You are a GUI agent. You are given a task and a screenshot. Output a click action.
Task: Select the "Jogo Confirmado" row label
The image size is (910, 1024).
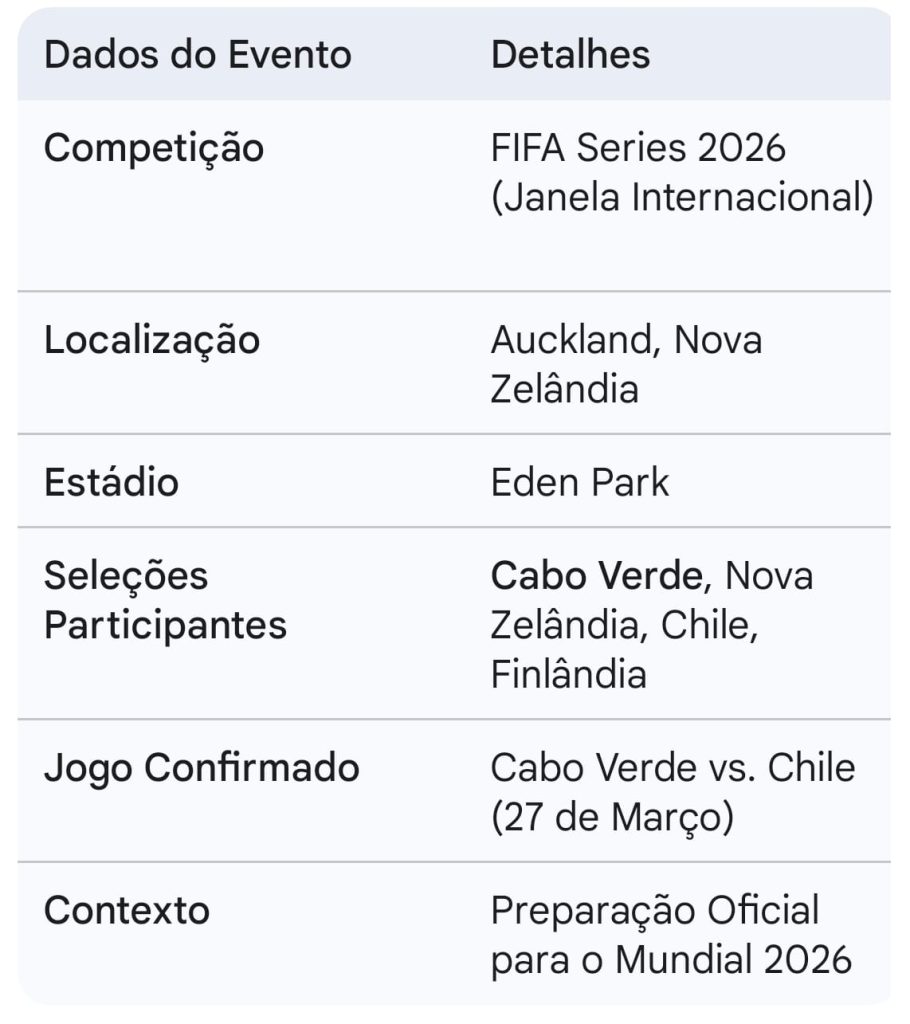[201, 769]
